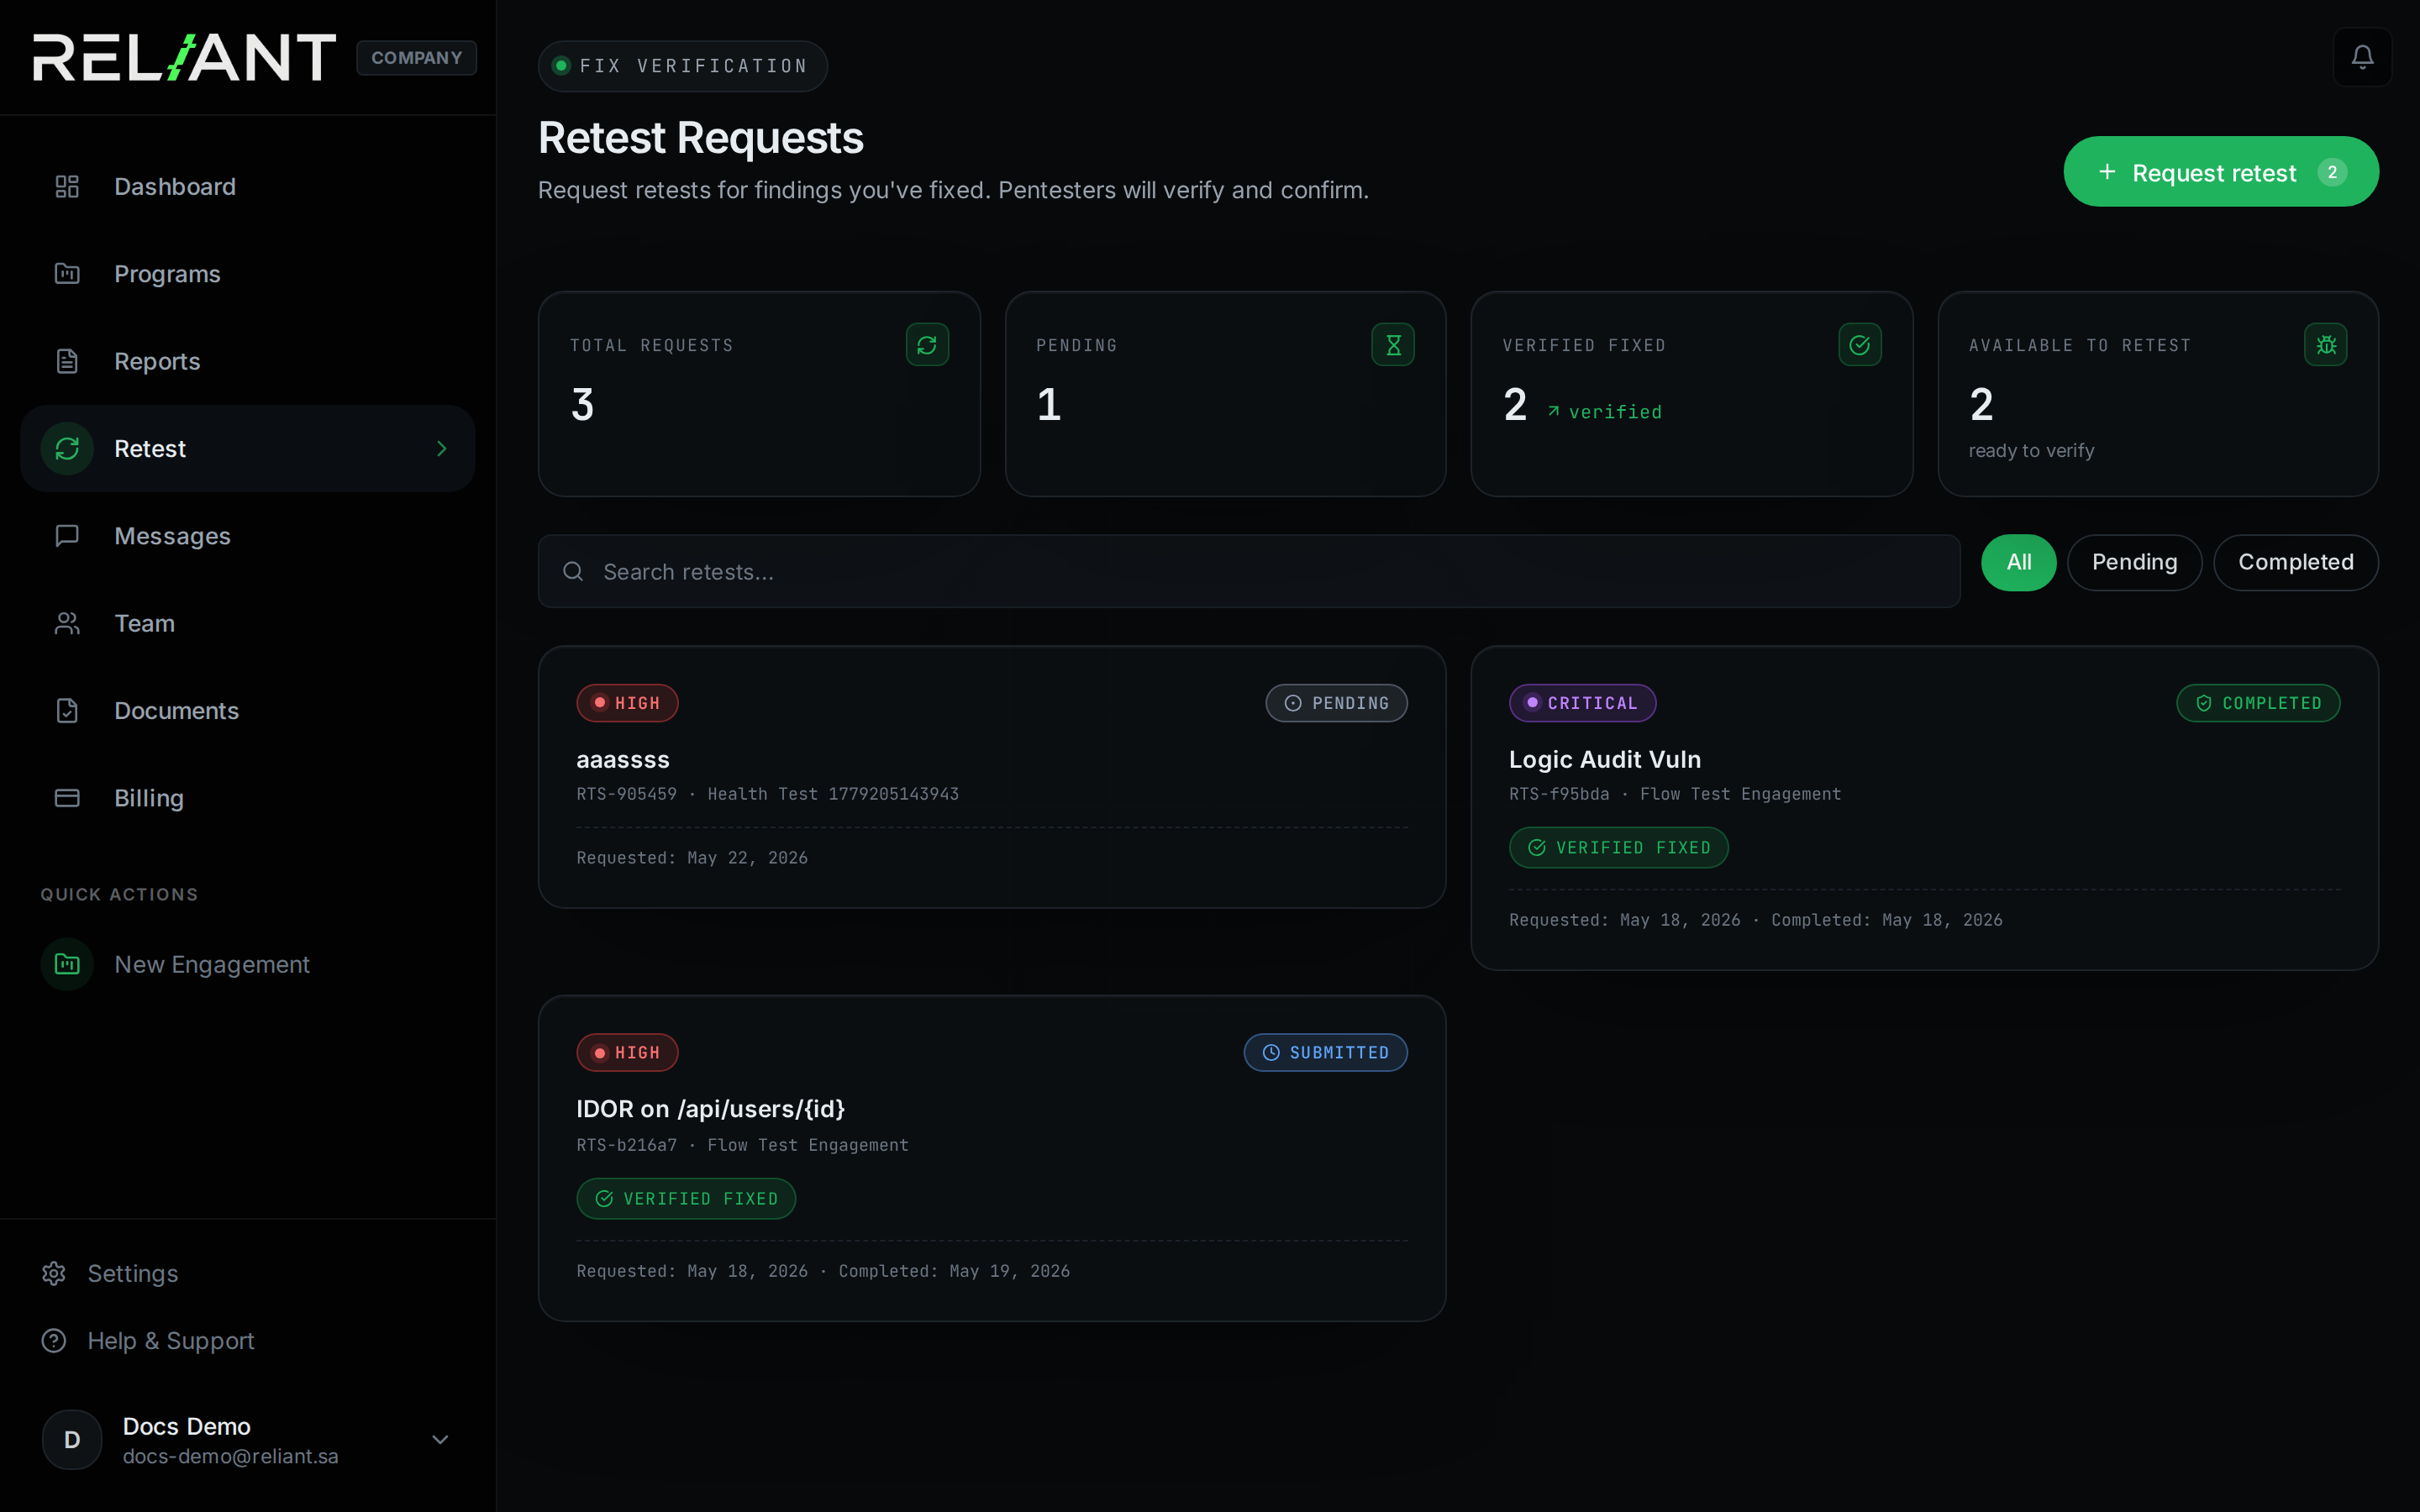This screenshot has width=2420, height=1512.
Task: Click the CRITICAL severity badge
Action: pos(1582,703)
